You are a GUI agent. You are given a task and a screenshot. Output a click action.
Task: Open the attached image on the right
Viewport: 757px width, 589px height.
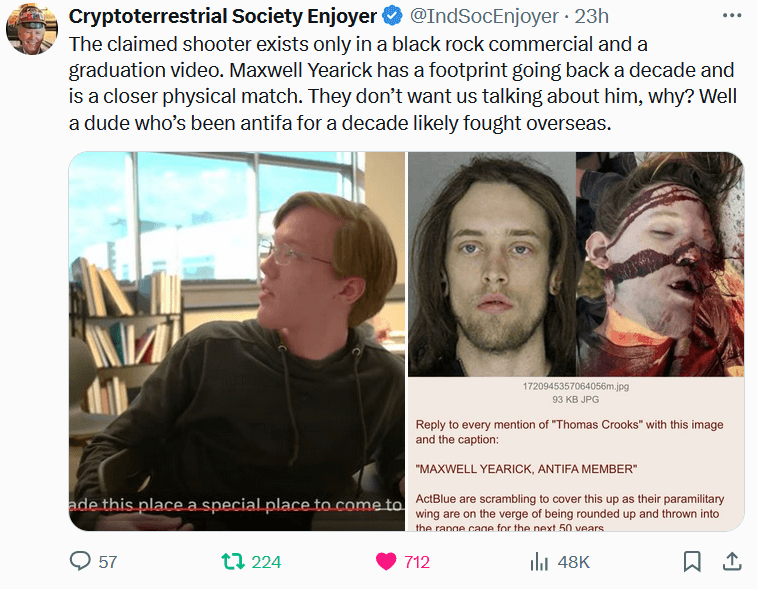[x=576, y=341]
